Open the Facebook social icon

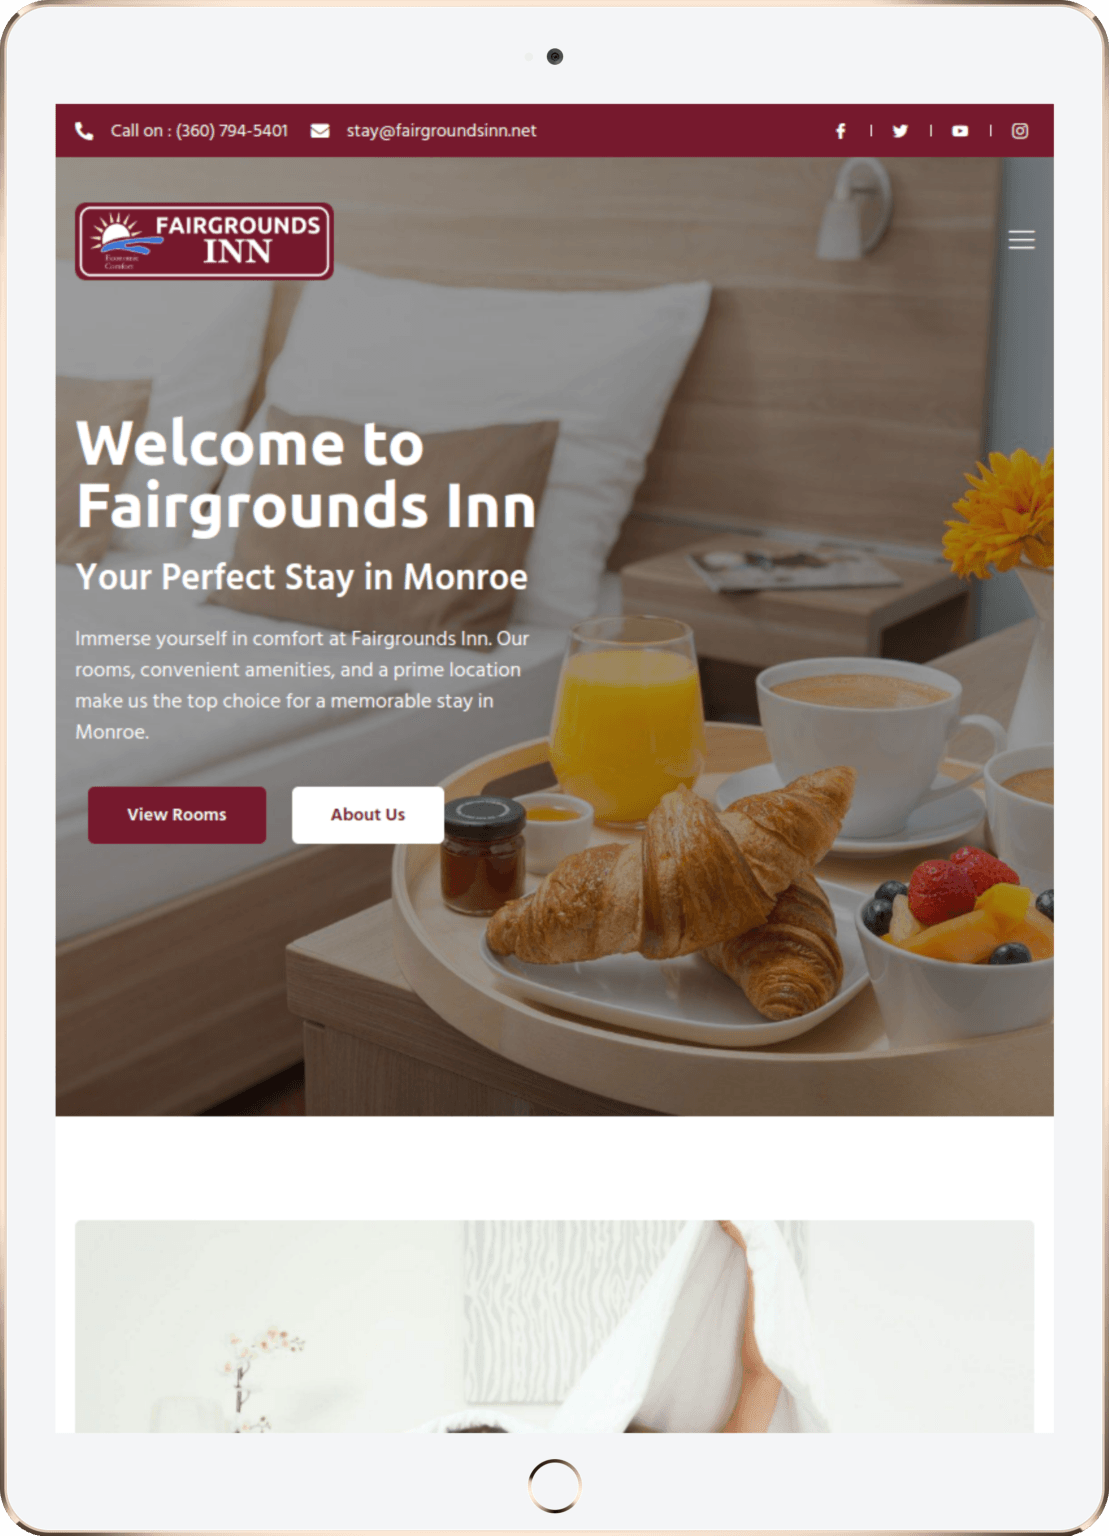[841, 131]
